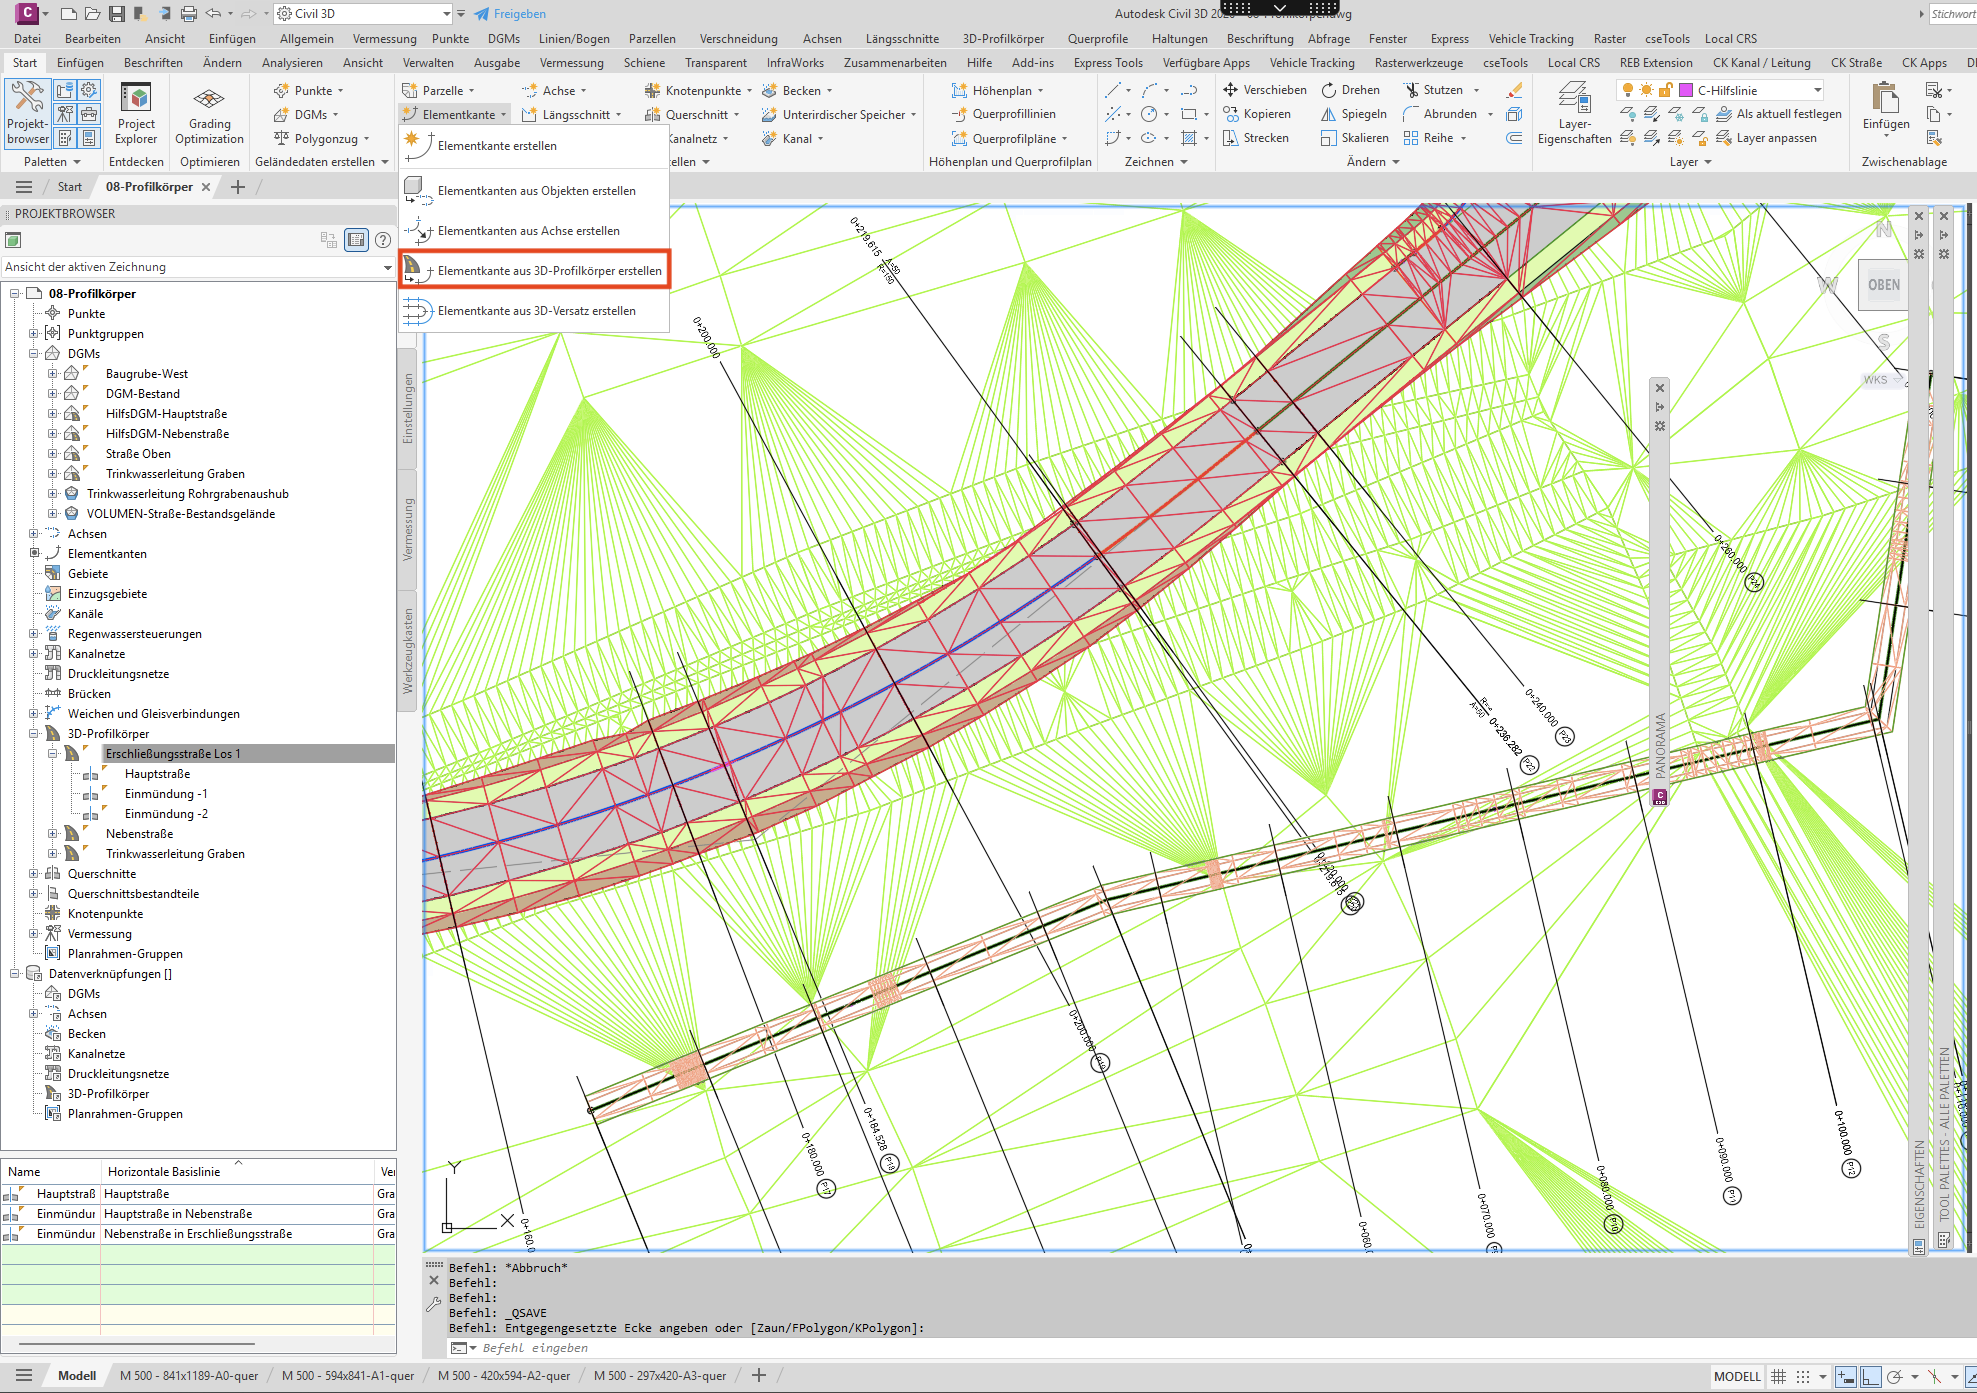The width and height of the screenshot is (1977, 1393).
Task: Open Layer-Eigenschaften manager
Action: [x=1574, y=114]
